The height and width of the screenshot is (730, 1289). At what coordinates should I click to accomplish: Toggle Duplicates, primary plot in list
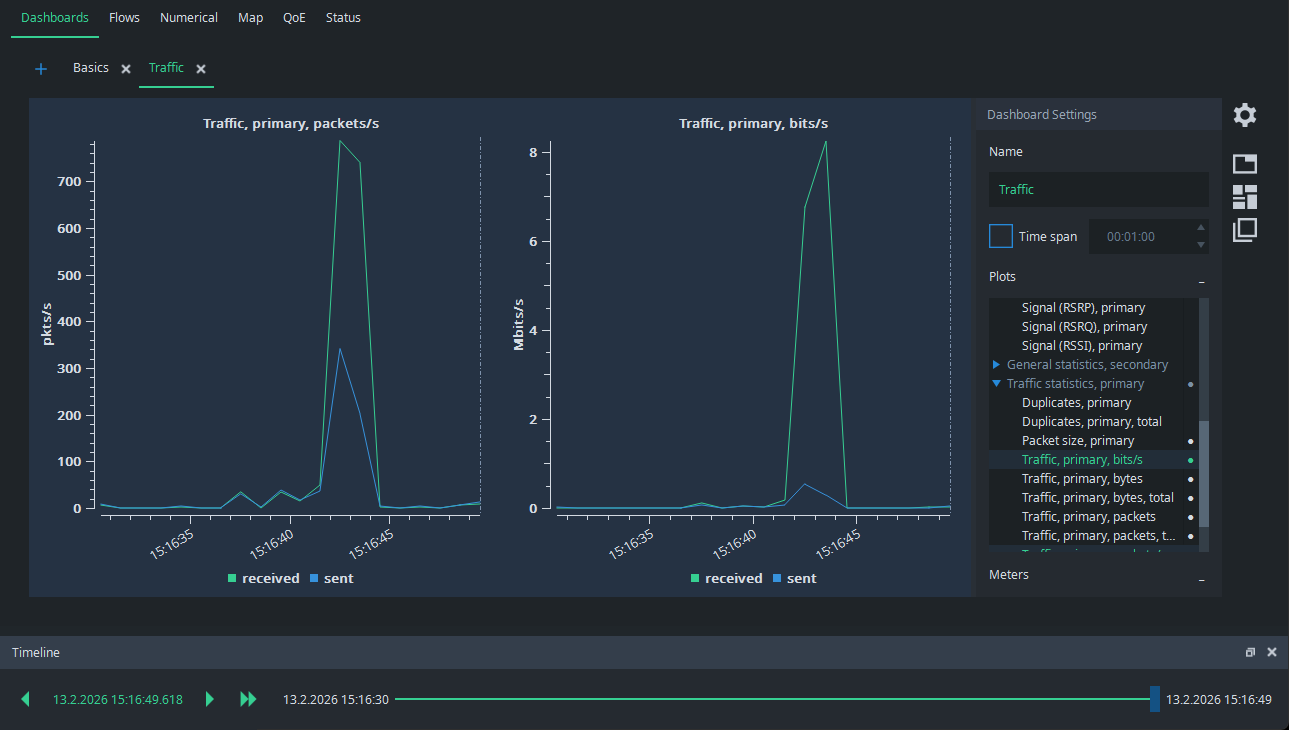click(x=1076, y=403)
